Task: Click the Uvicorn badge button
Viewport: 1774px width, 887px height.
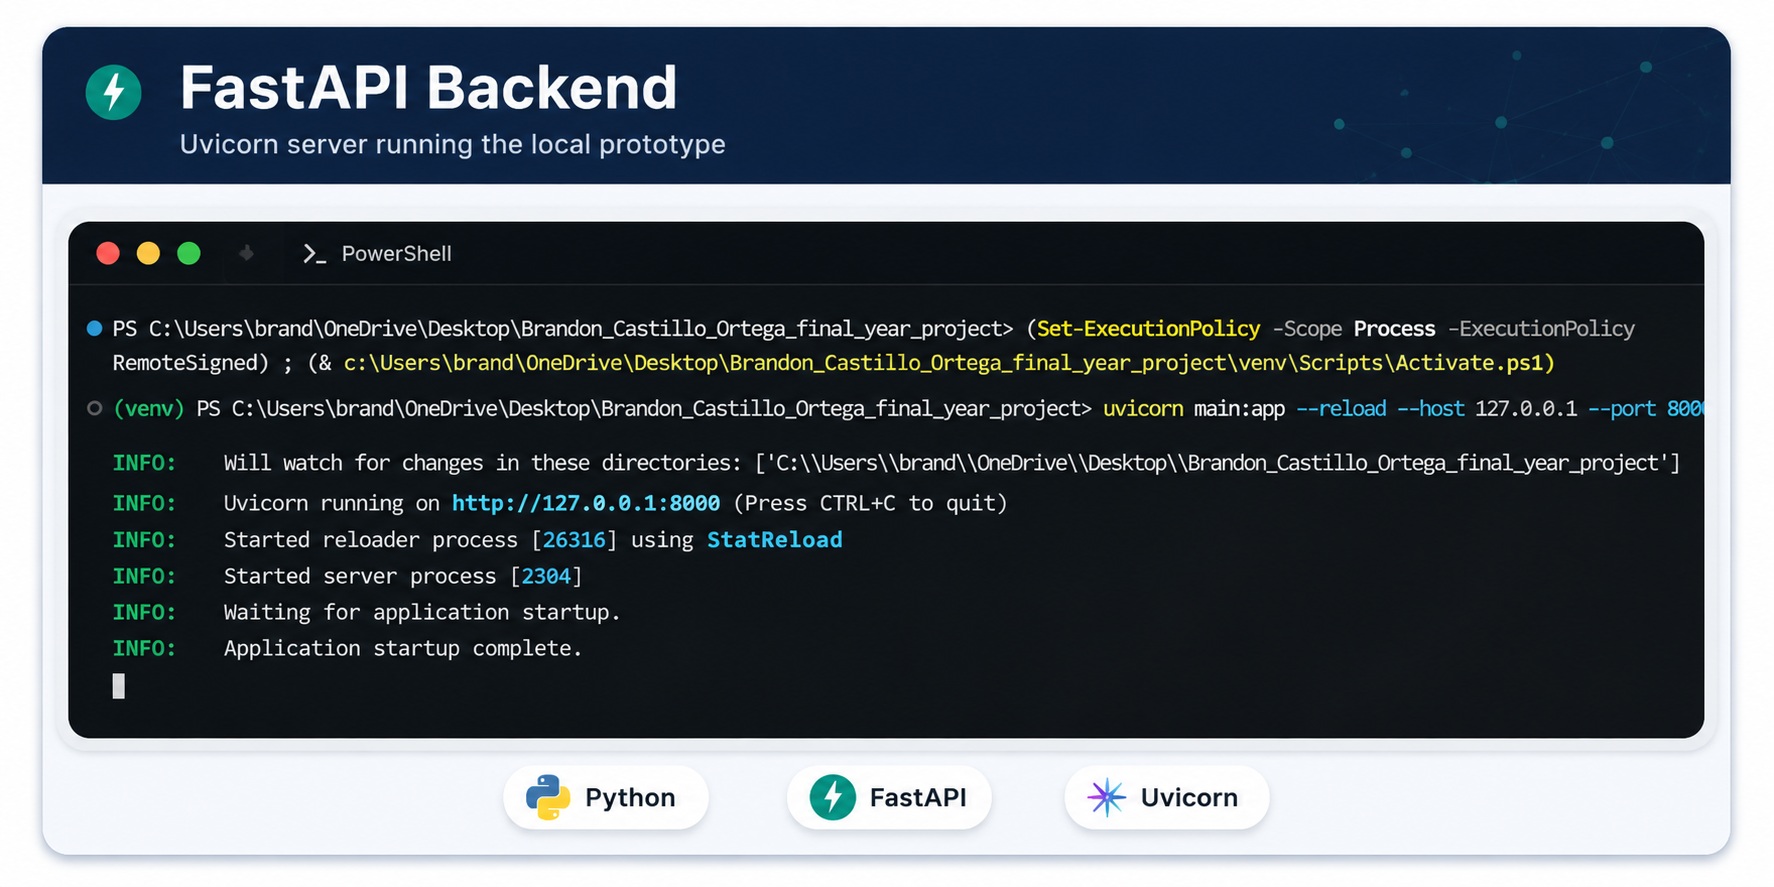Action: pos(1167,797)
